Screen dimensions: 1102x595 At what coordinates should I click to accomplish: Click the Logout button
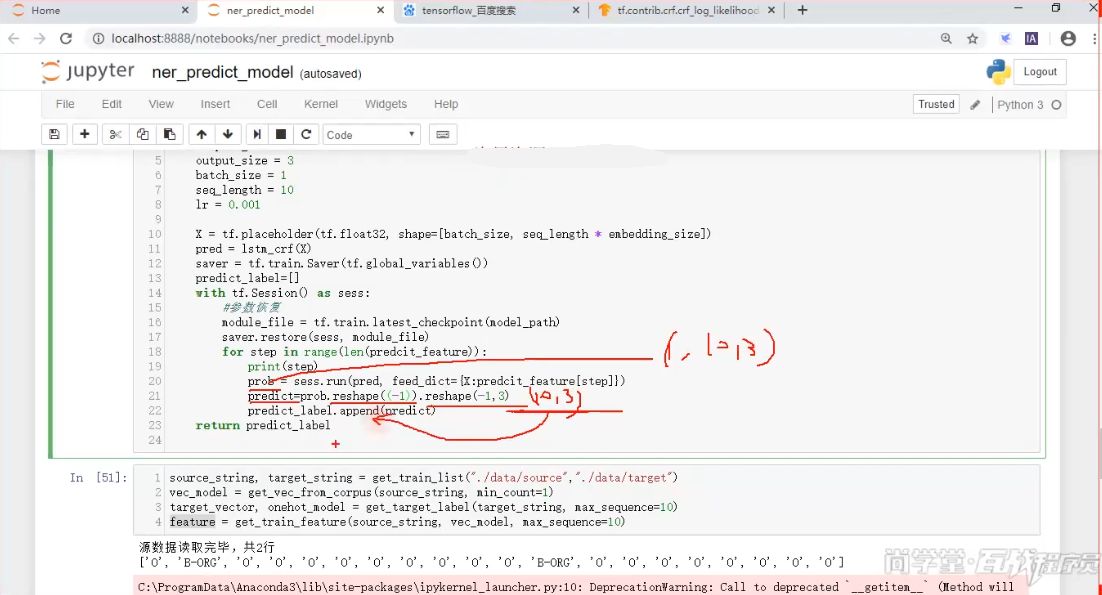coord(1040,72)
